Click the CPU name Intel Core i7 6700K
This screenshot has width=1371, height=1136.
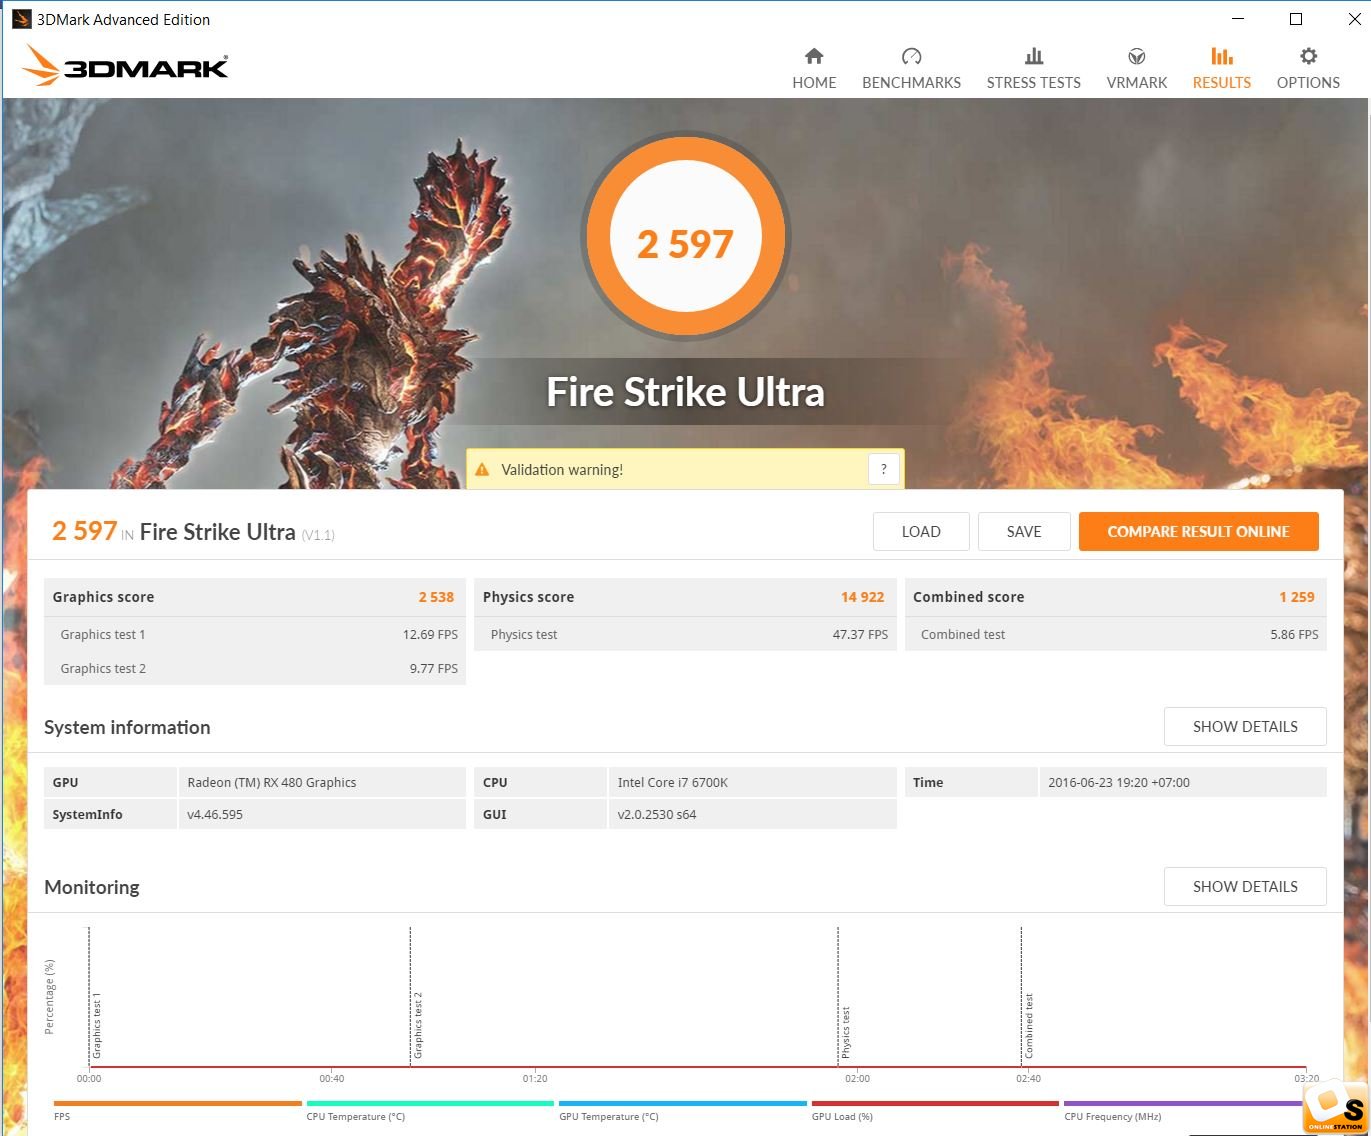pyautogui.click(x=672, y=782)
